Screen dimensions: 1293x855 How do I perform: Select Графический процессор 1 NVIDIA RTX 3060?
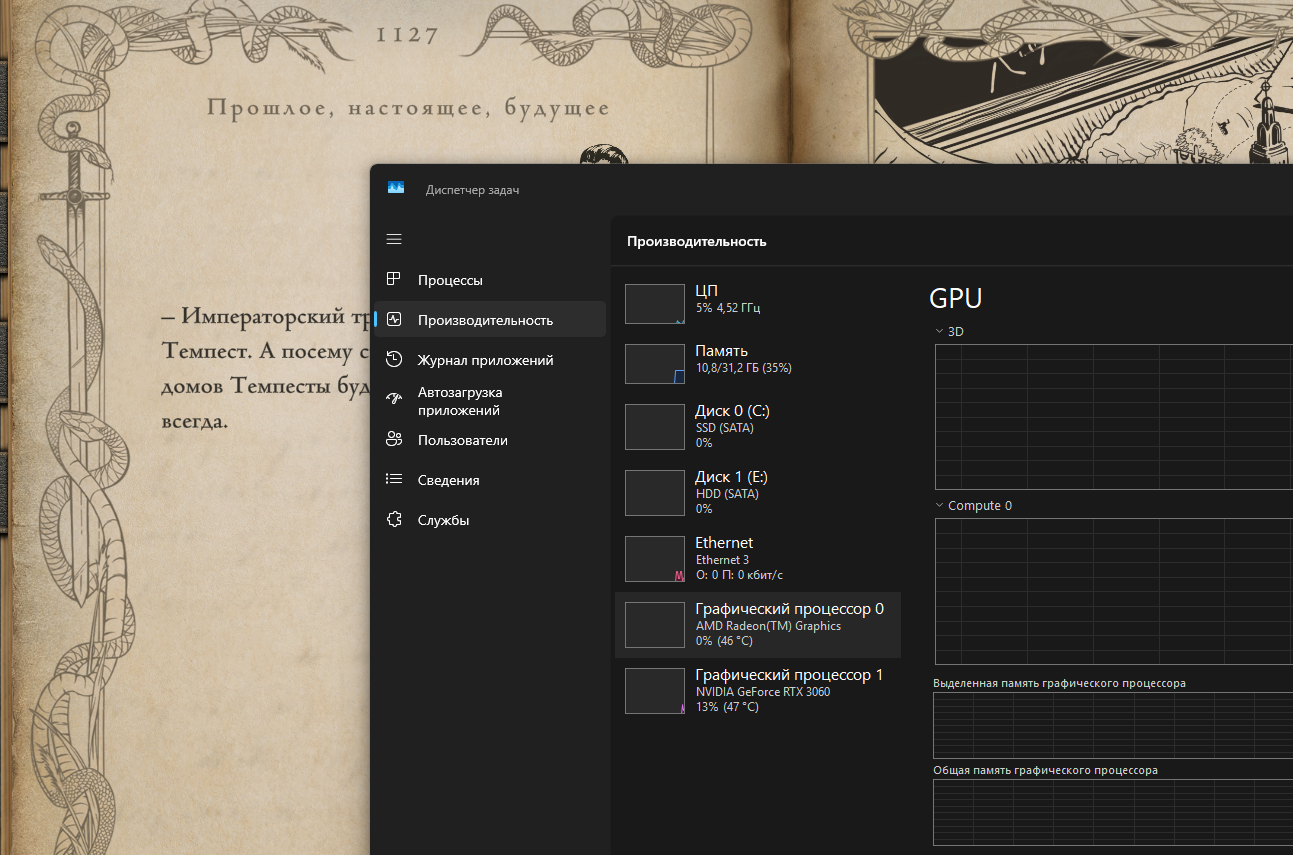tap(758, 690)
